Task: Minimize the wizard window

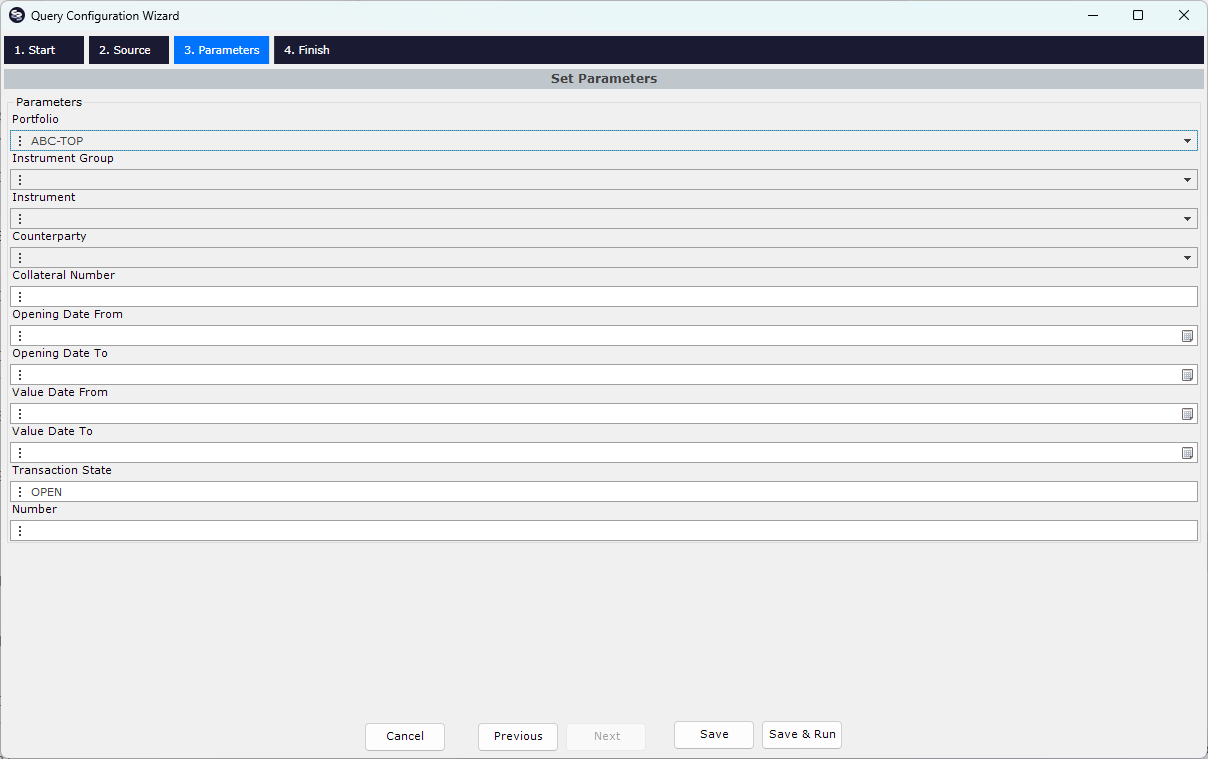Action: click(x=1092, y=15)
